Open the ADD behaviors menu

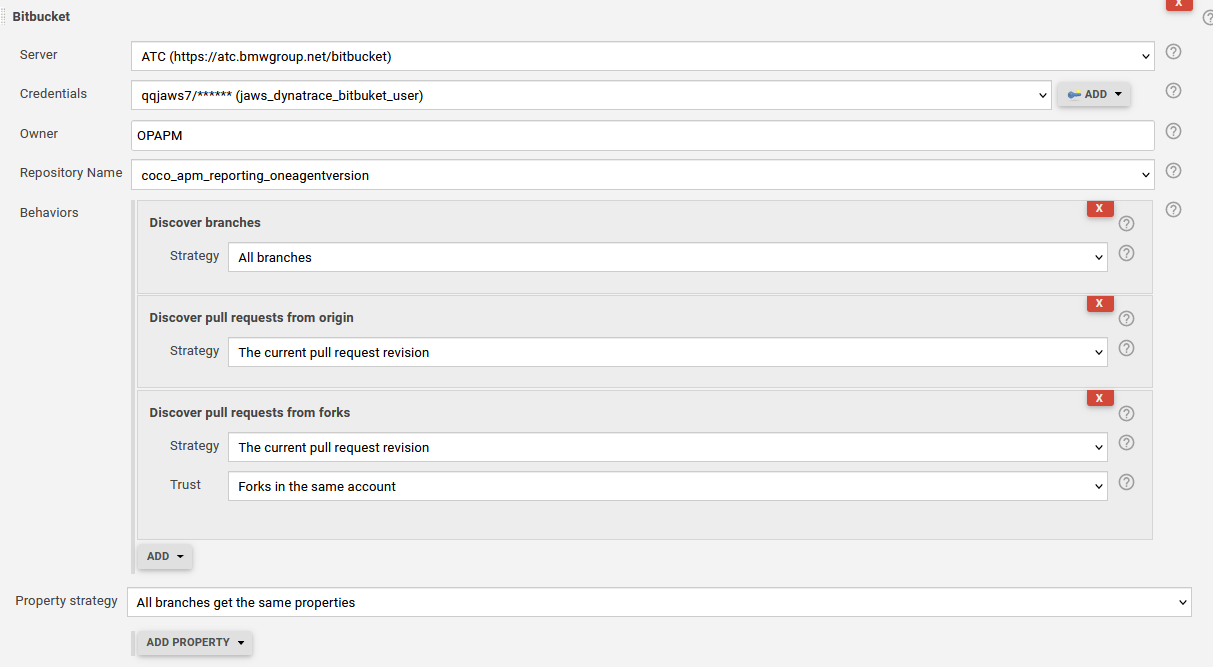[164, 556]
